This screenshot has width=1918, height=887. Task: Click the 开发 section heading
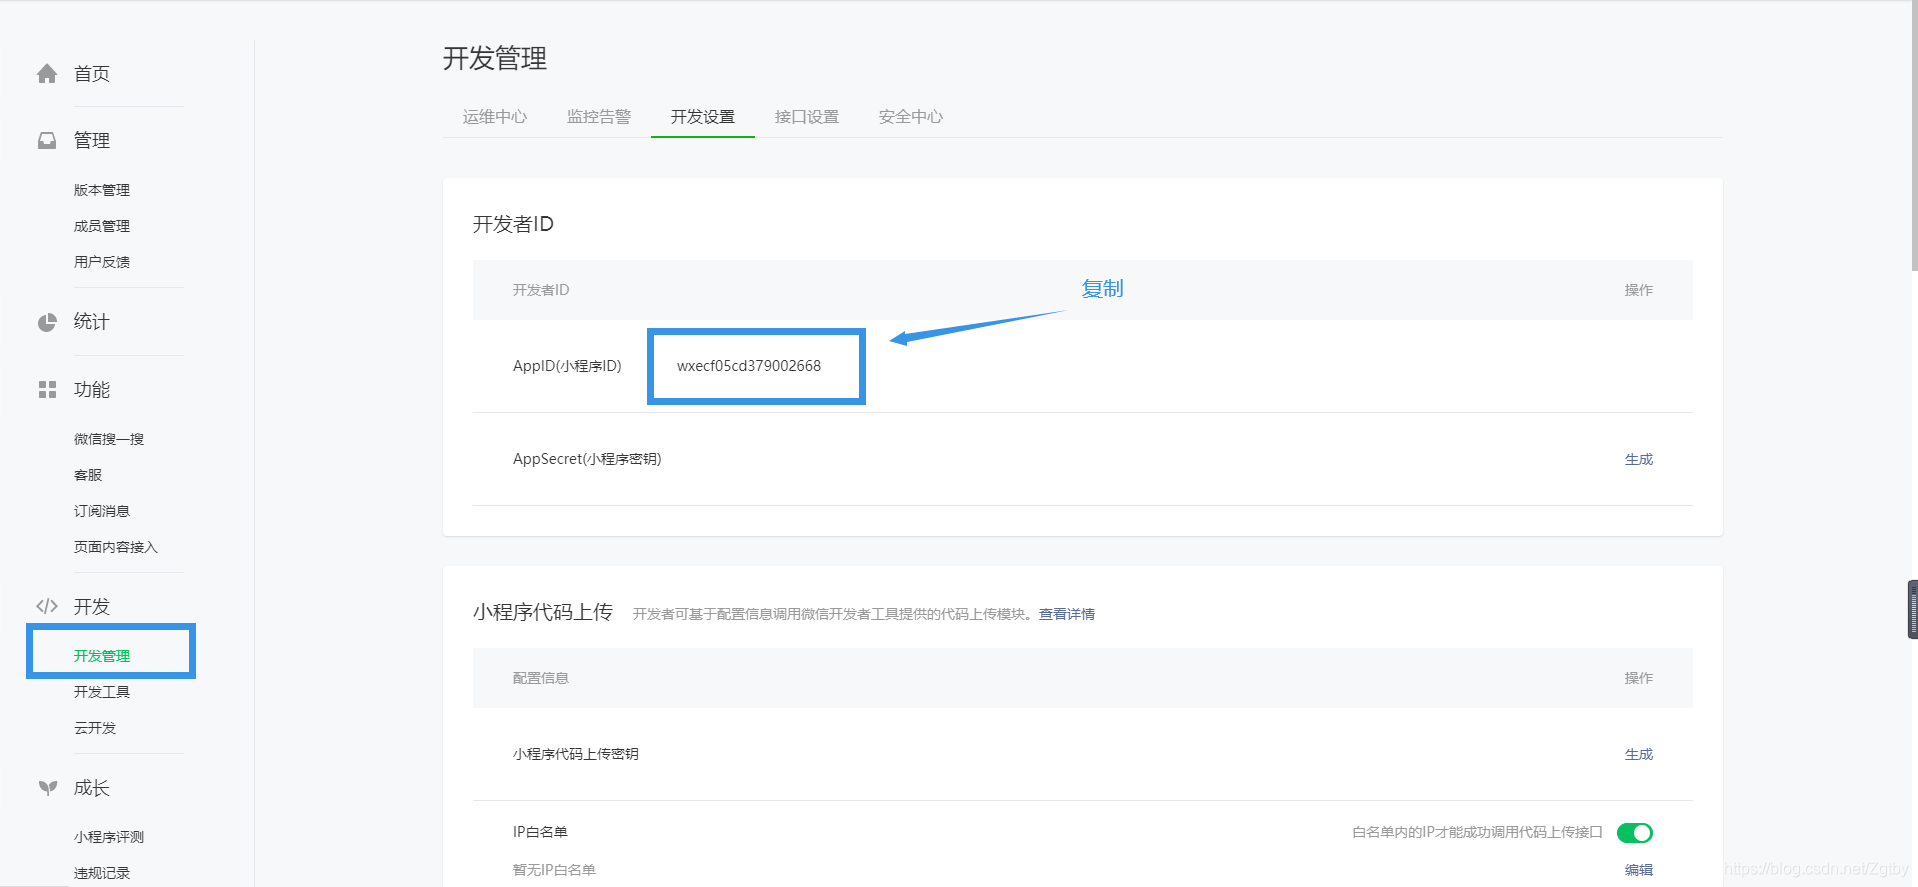pos(92,607)
